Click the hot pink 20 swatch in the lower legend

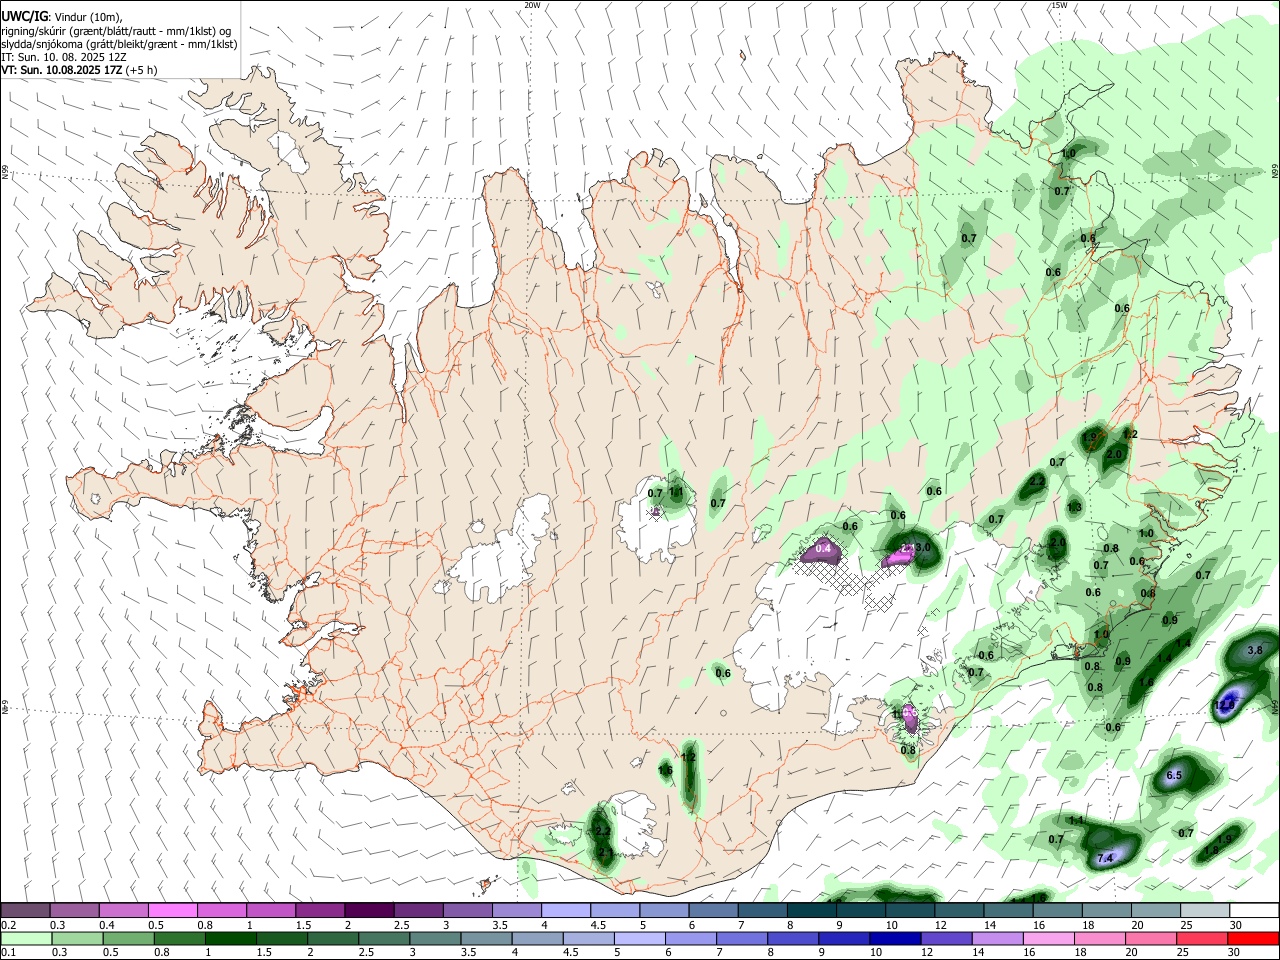pos(1150,938)
